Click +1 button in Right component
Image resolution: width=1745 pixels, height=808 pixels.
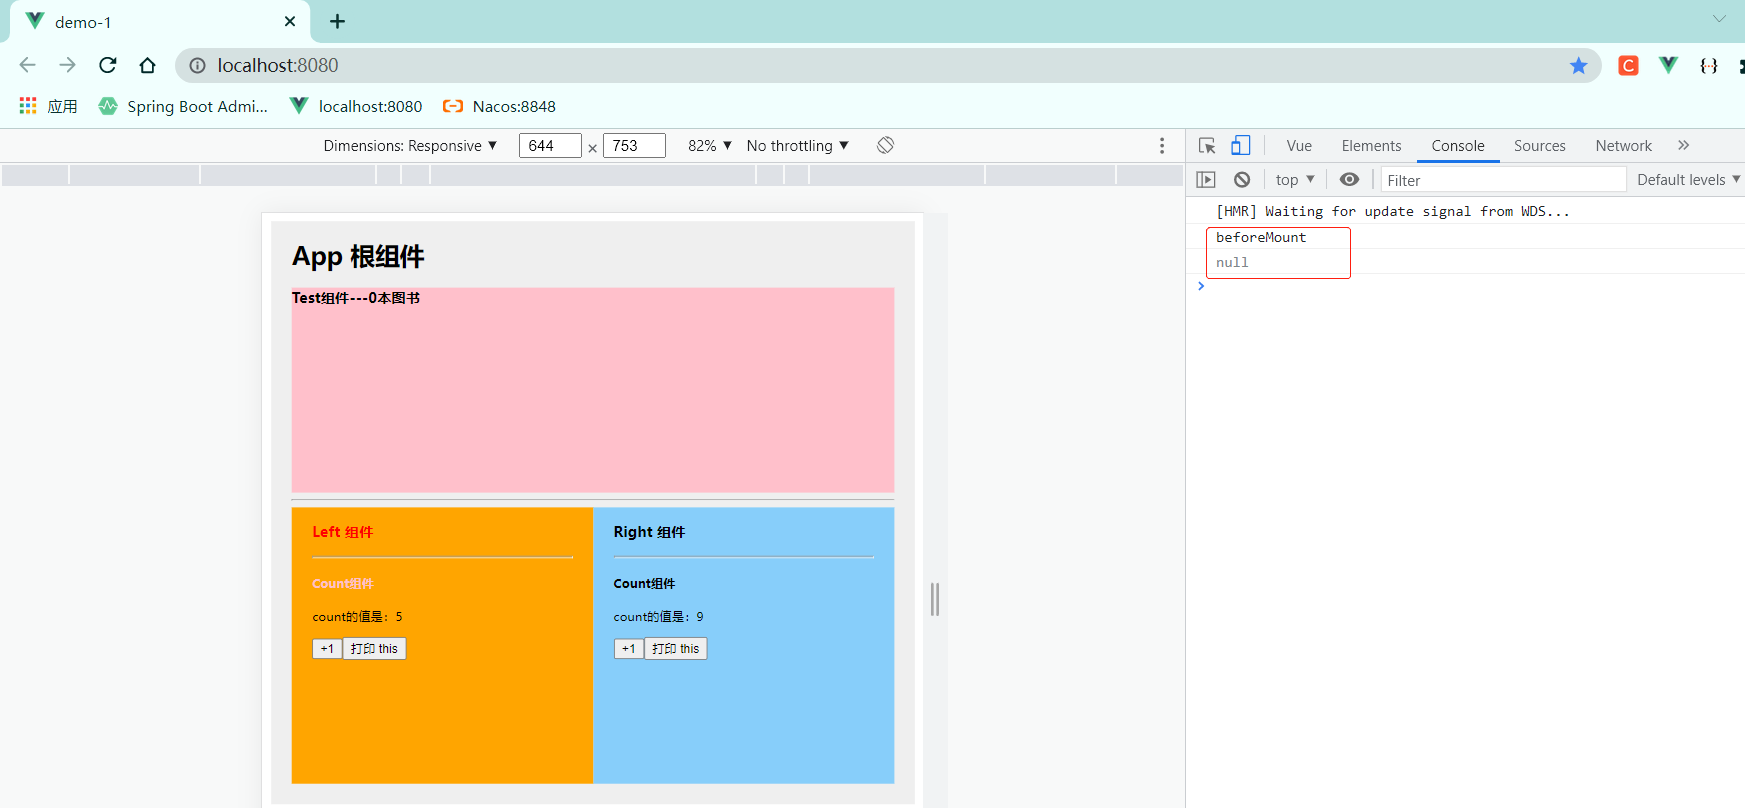[628, 649]
